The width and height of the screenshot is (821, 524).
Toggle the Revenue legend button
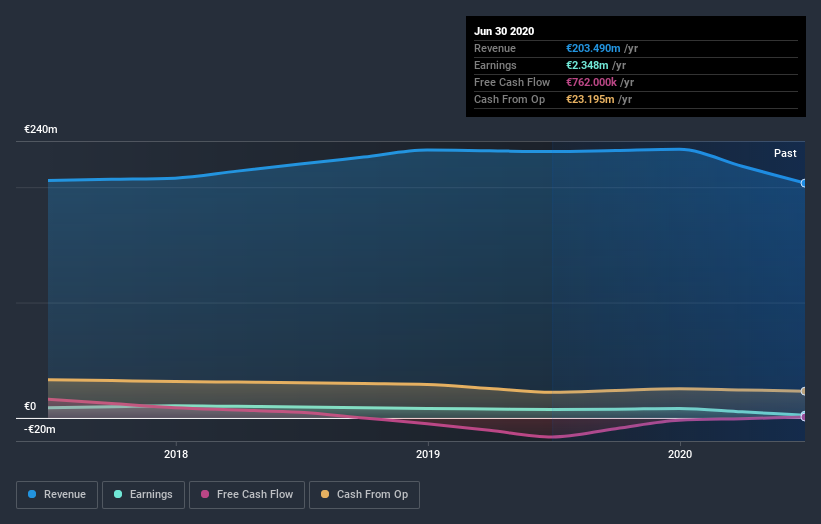[57, 495]
